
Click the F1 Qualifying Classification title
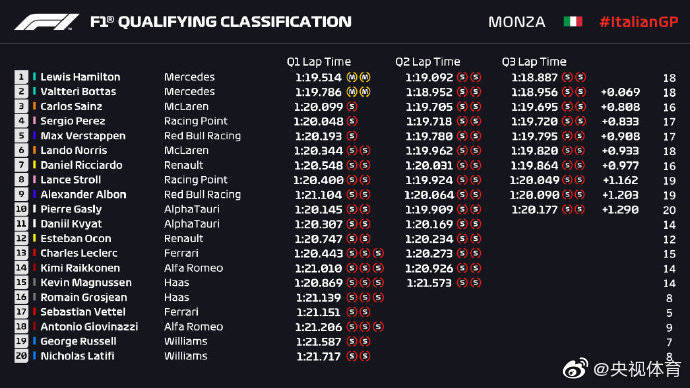[220, 22]
